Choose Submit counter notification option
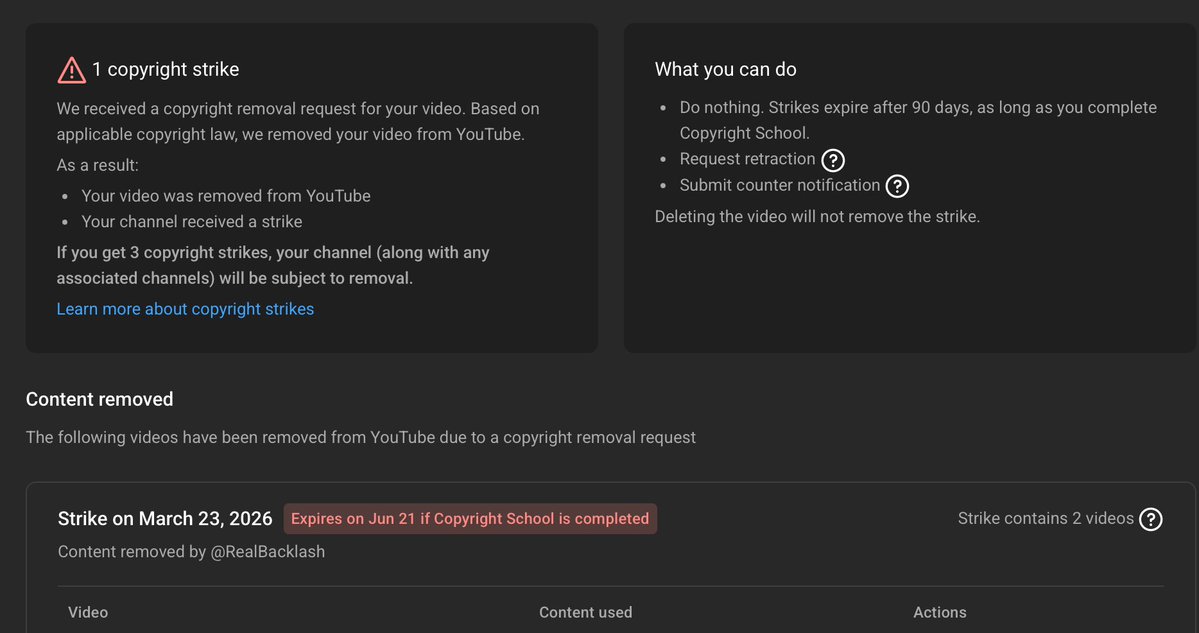The width and height of the screenshot is (1199, 633). (x=780, y=185)
